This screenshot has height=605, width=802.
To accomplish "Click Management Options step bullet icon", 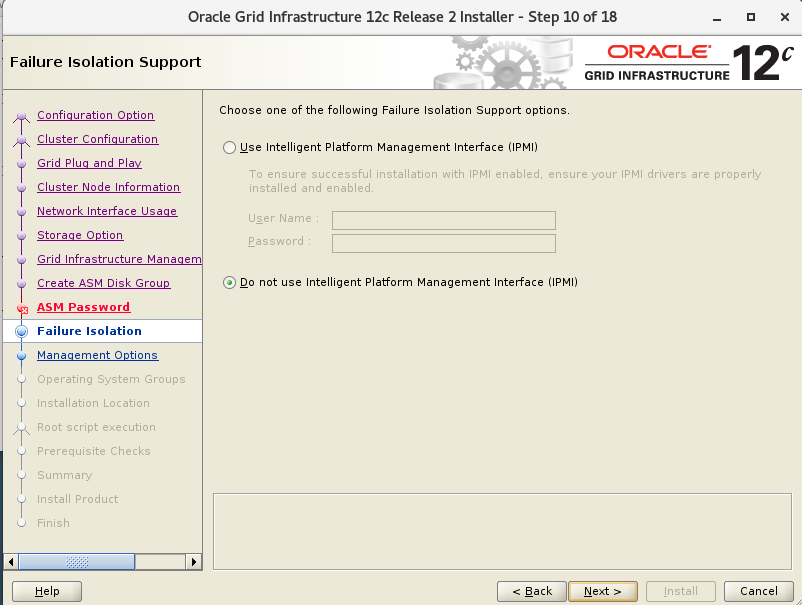I will (x=21, y=355).
